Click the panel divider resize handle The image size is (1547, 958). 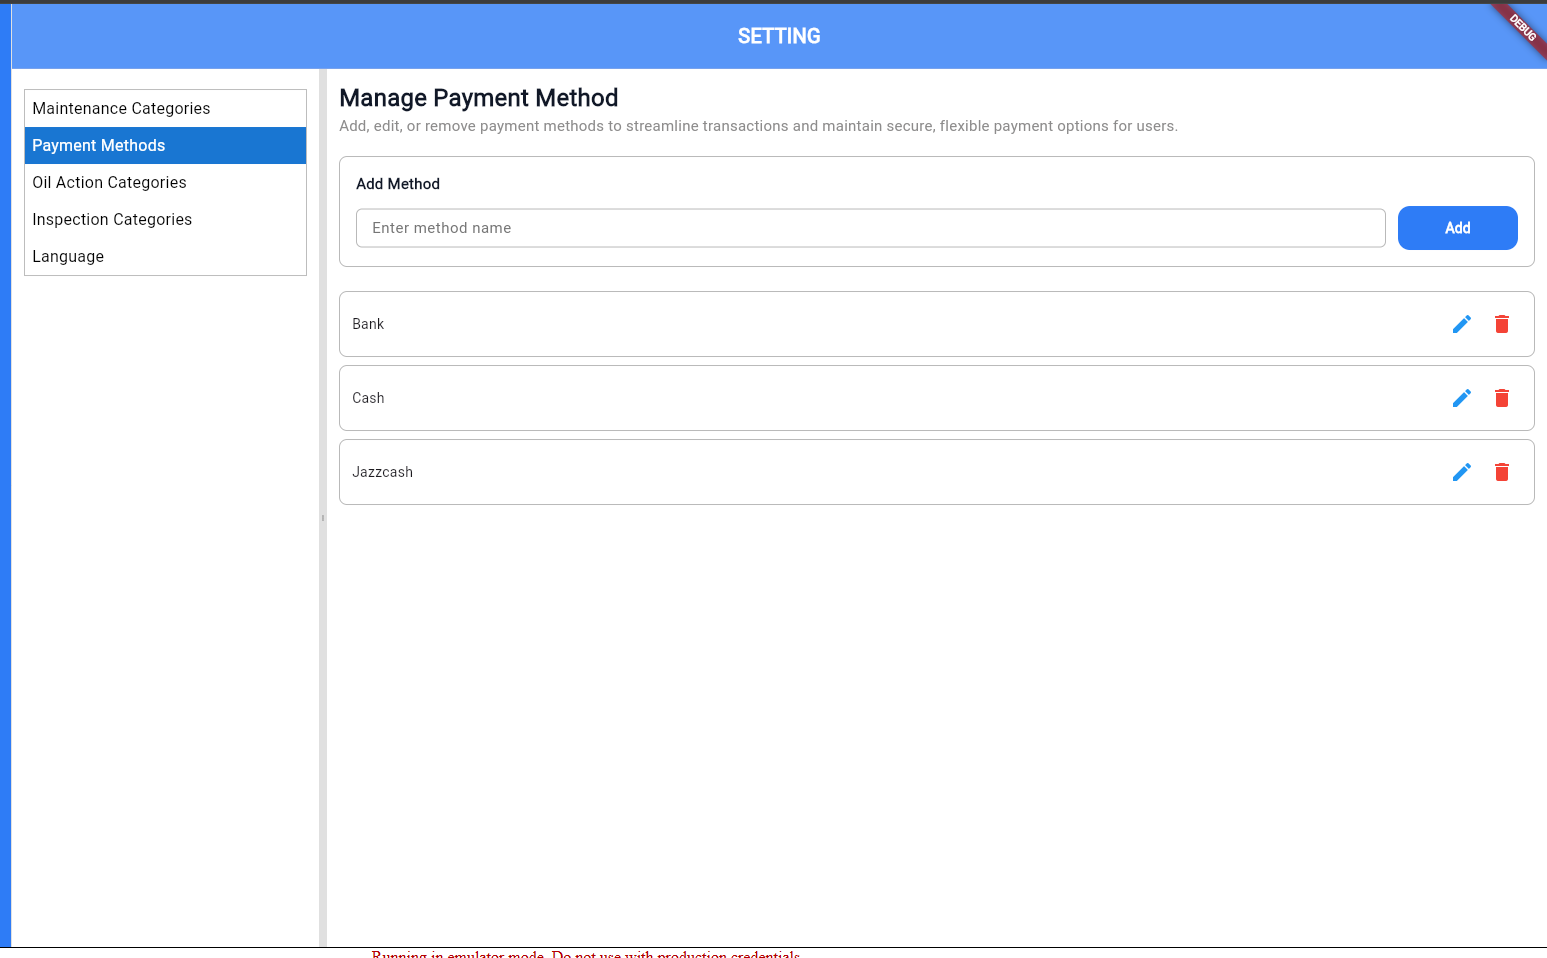[323, 518]
